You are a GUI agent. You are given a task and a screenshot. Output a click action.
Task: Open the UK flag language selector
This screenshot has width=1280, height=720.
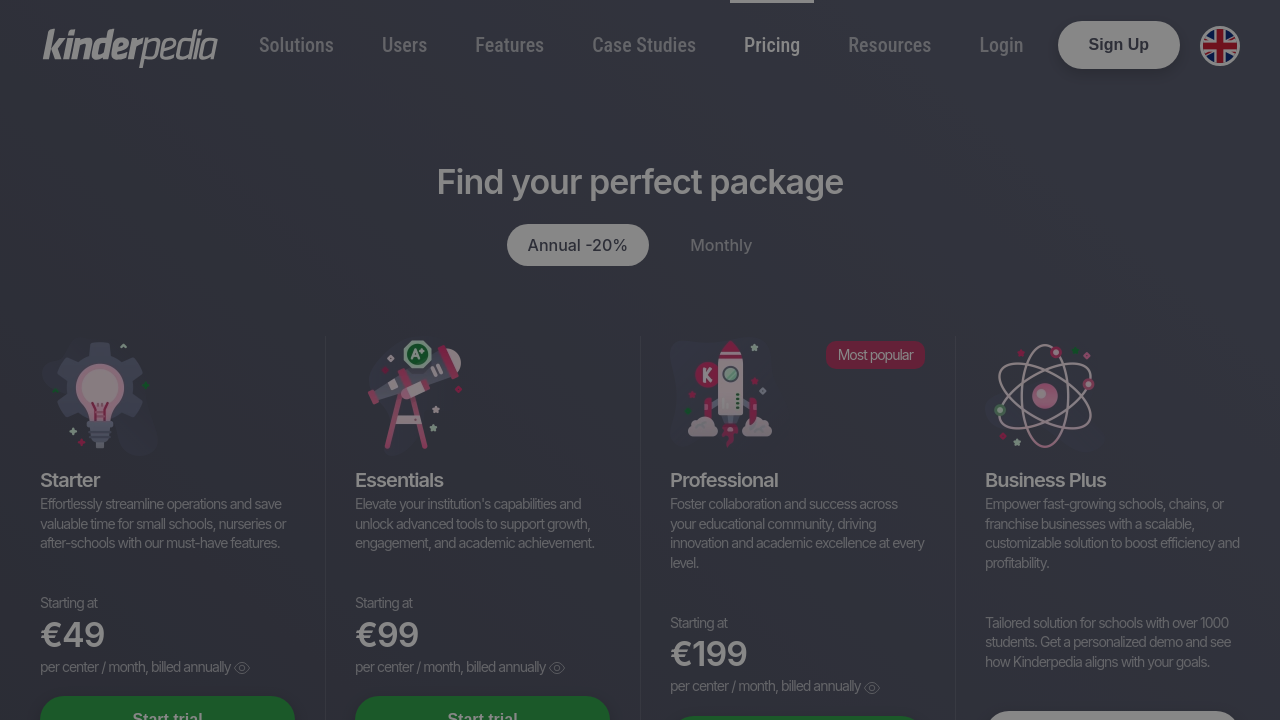pos(1219,46)
